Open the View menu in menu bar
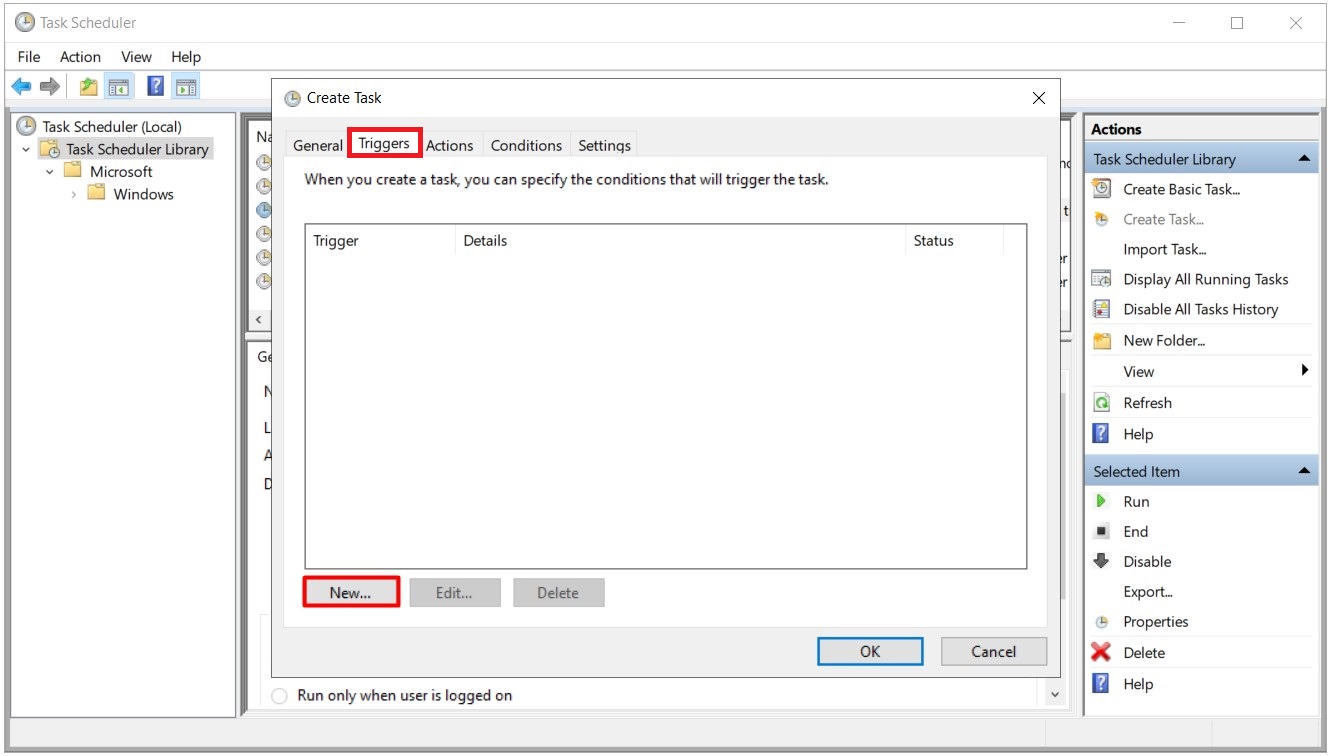Image resolution: width=1330 pixels, height=756 pixels. [x=136, y=57]
